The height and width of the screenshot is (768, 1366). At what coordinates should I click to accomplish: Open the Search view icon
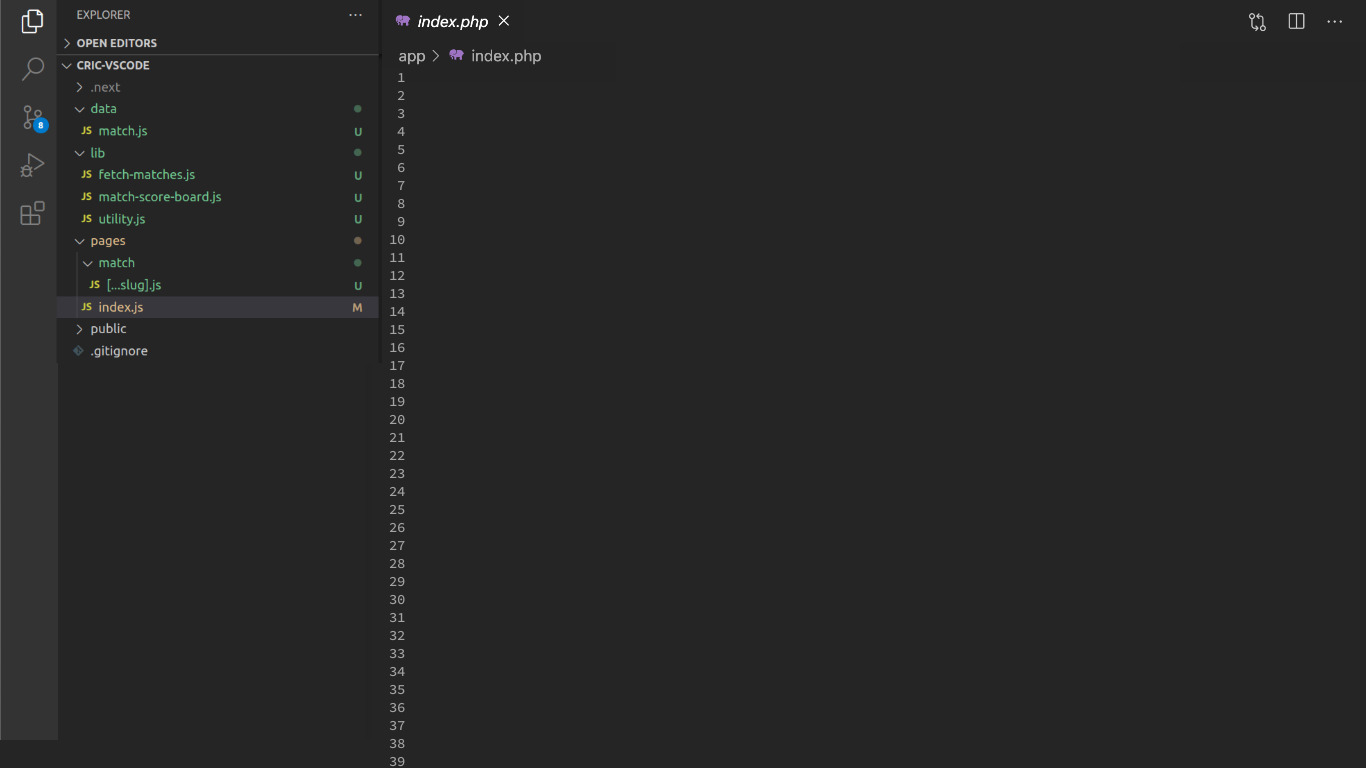pos(32,69)
